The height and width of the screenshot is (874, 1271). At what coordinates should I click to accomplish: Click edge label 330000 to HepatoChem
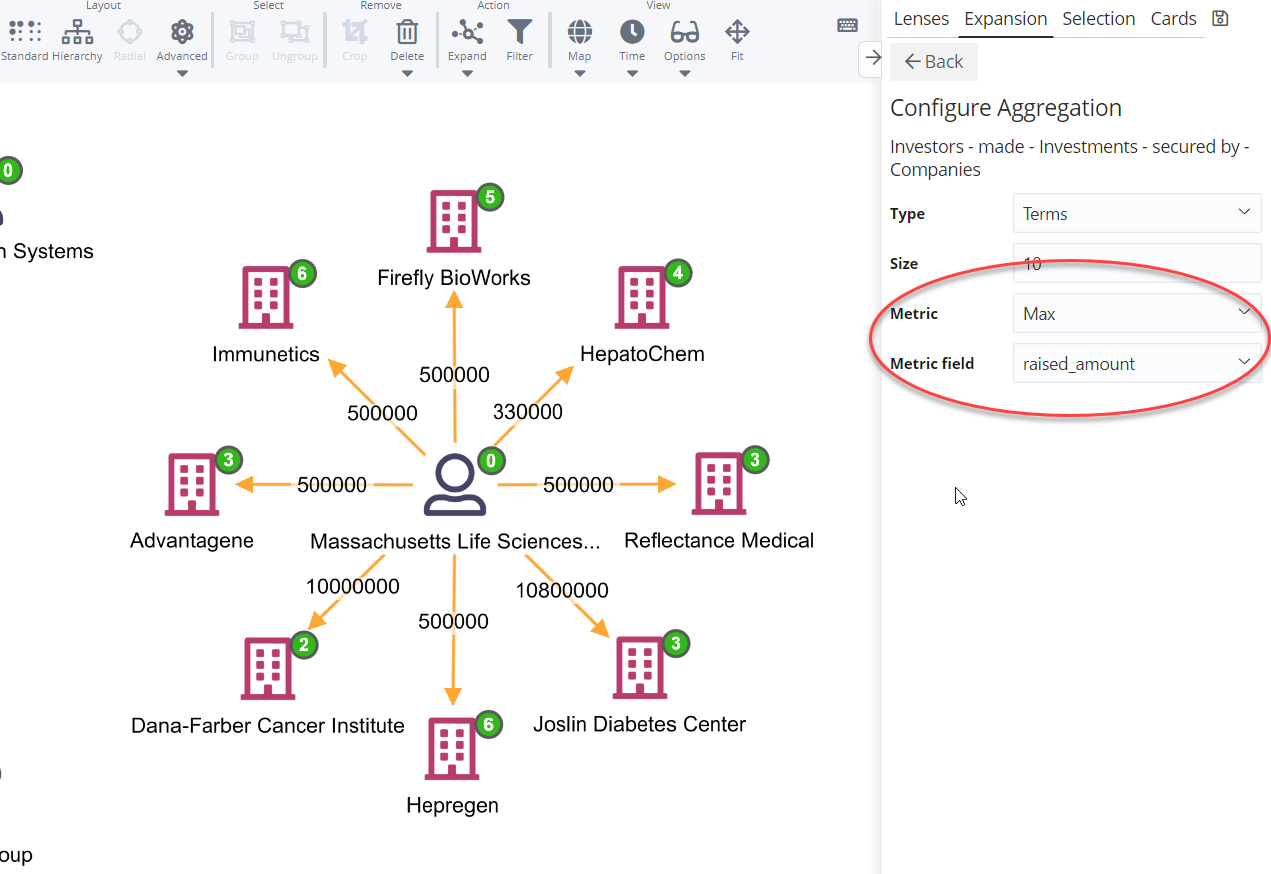click(528, 412)
